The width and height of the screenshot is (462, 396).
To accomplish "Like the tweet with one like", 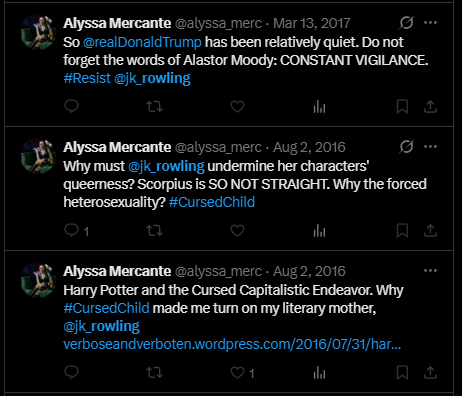I will 237,372.
